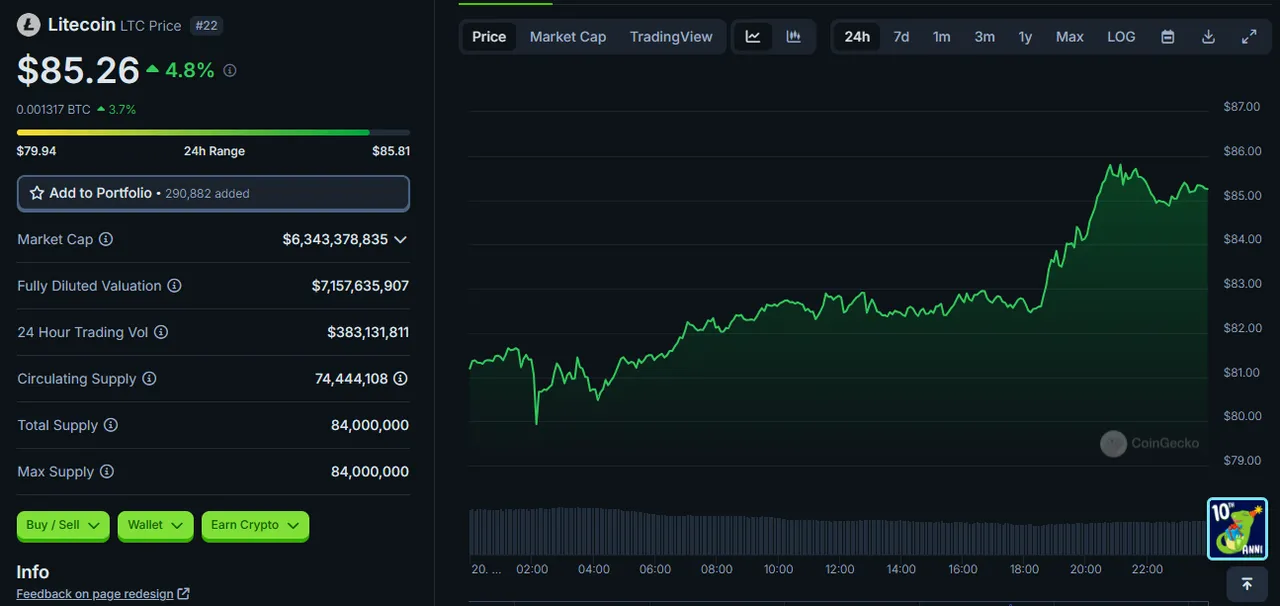Select the Market Cap chart tab

click(568, 37)
